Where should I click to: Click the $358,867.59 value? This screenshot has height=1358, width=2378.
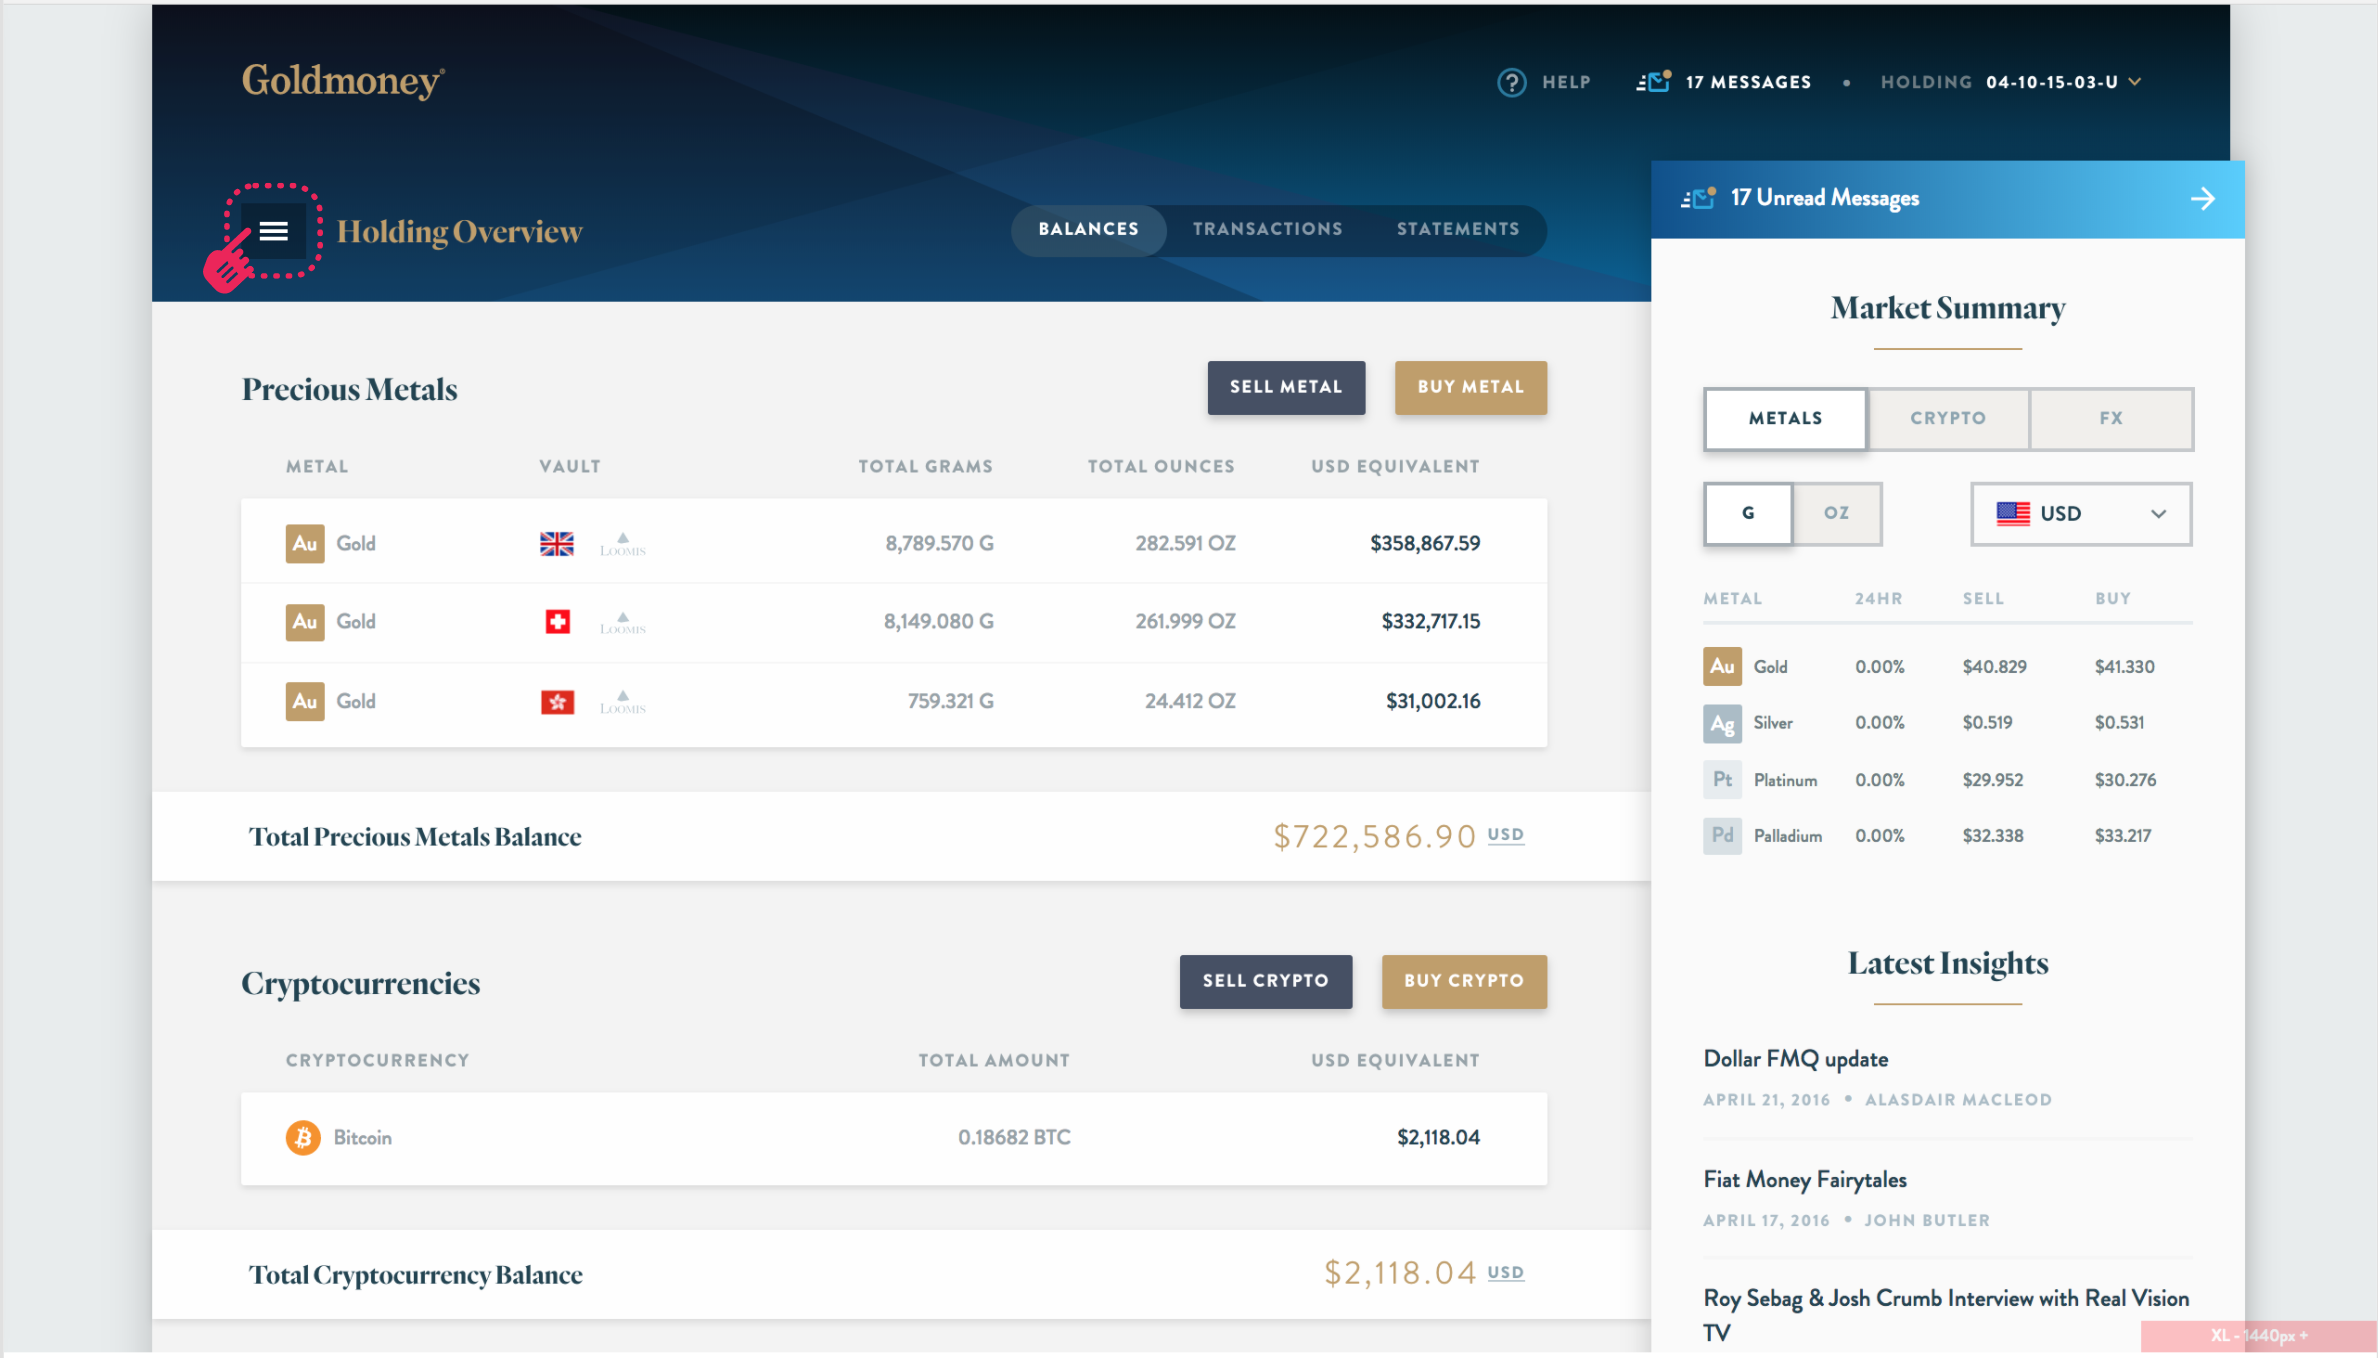click(x=1425, y=543)
